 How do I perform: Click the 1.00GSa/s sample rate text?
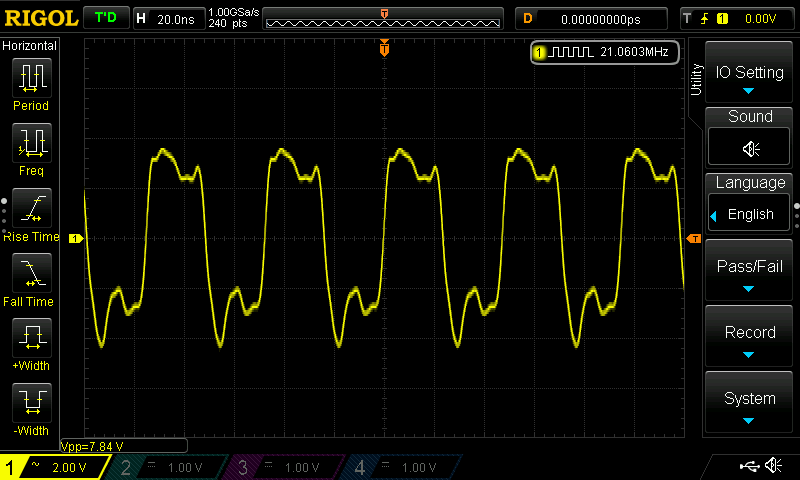pos(234,12)
